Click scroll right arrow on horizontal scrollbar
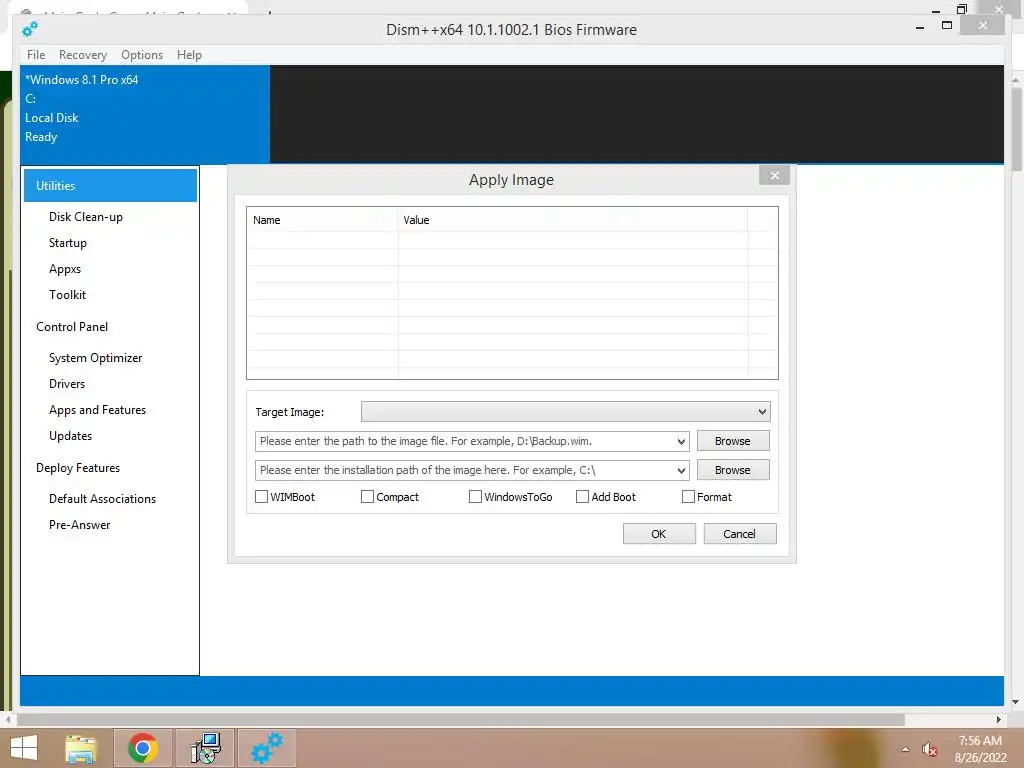This screenshot has width=1024, height=768. [999, 720]
